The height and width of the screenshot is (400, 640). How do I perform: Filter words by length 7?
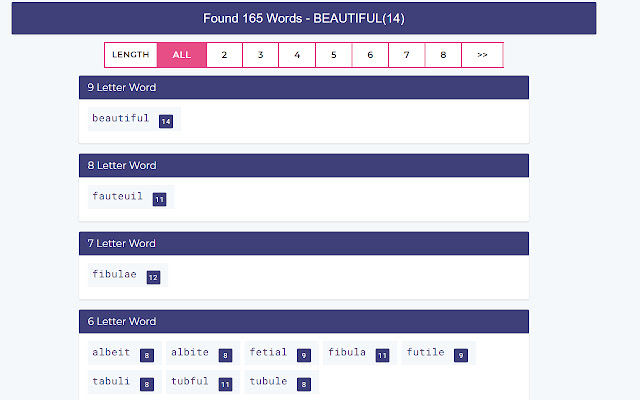click(407, 55)
